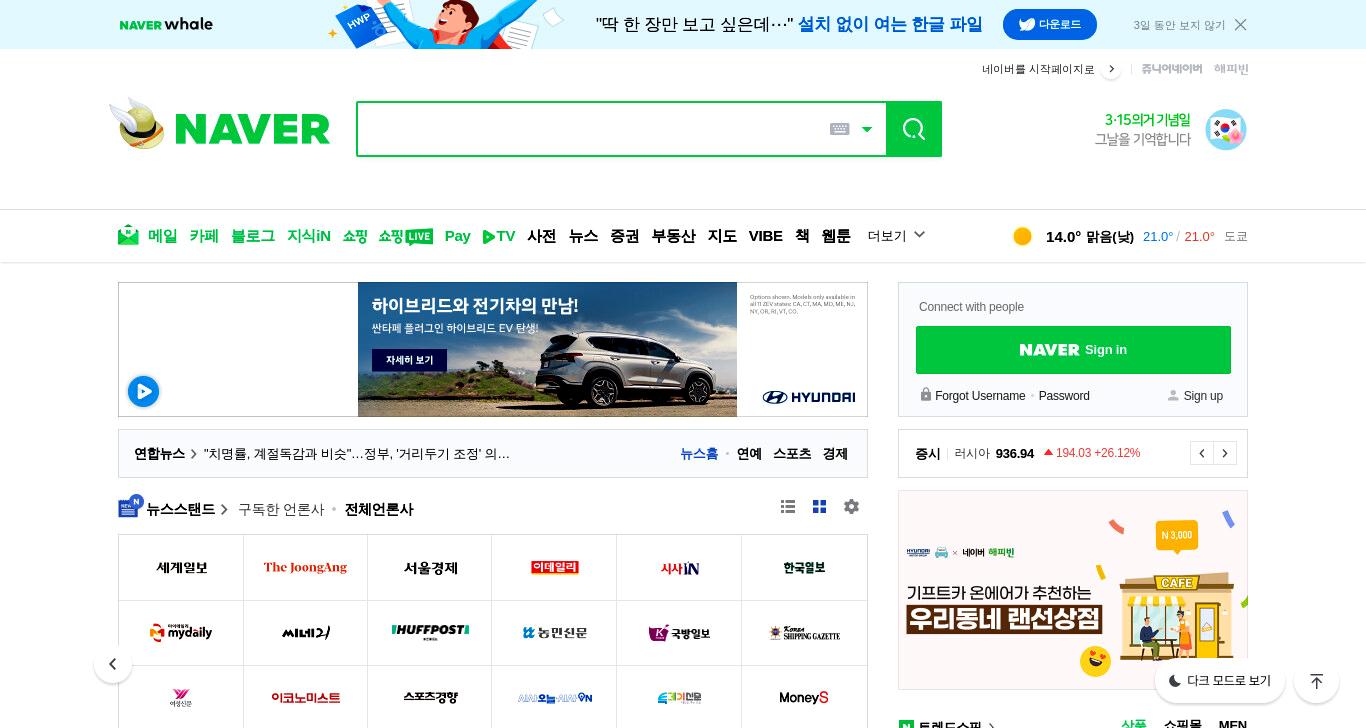Click the Sign up link
The width and height of the screenshot is (1366, 728).
click(x=1203, y=396)
